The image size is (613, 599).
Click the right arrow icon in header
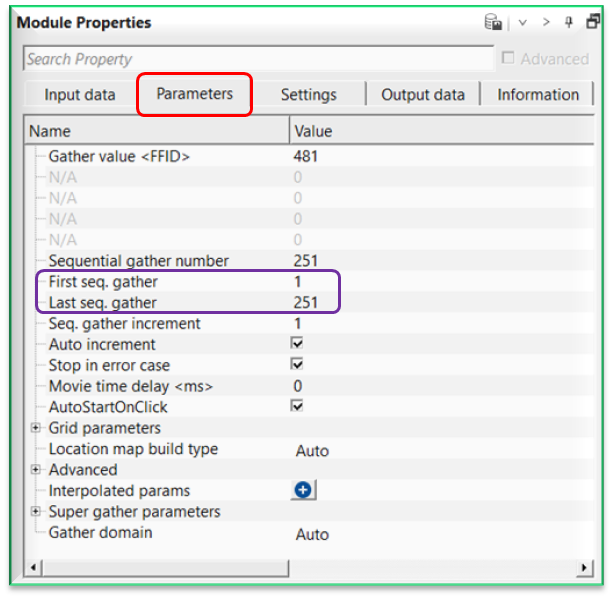(x=546, y=22)
